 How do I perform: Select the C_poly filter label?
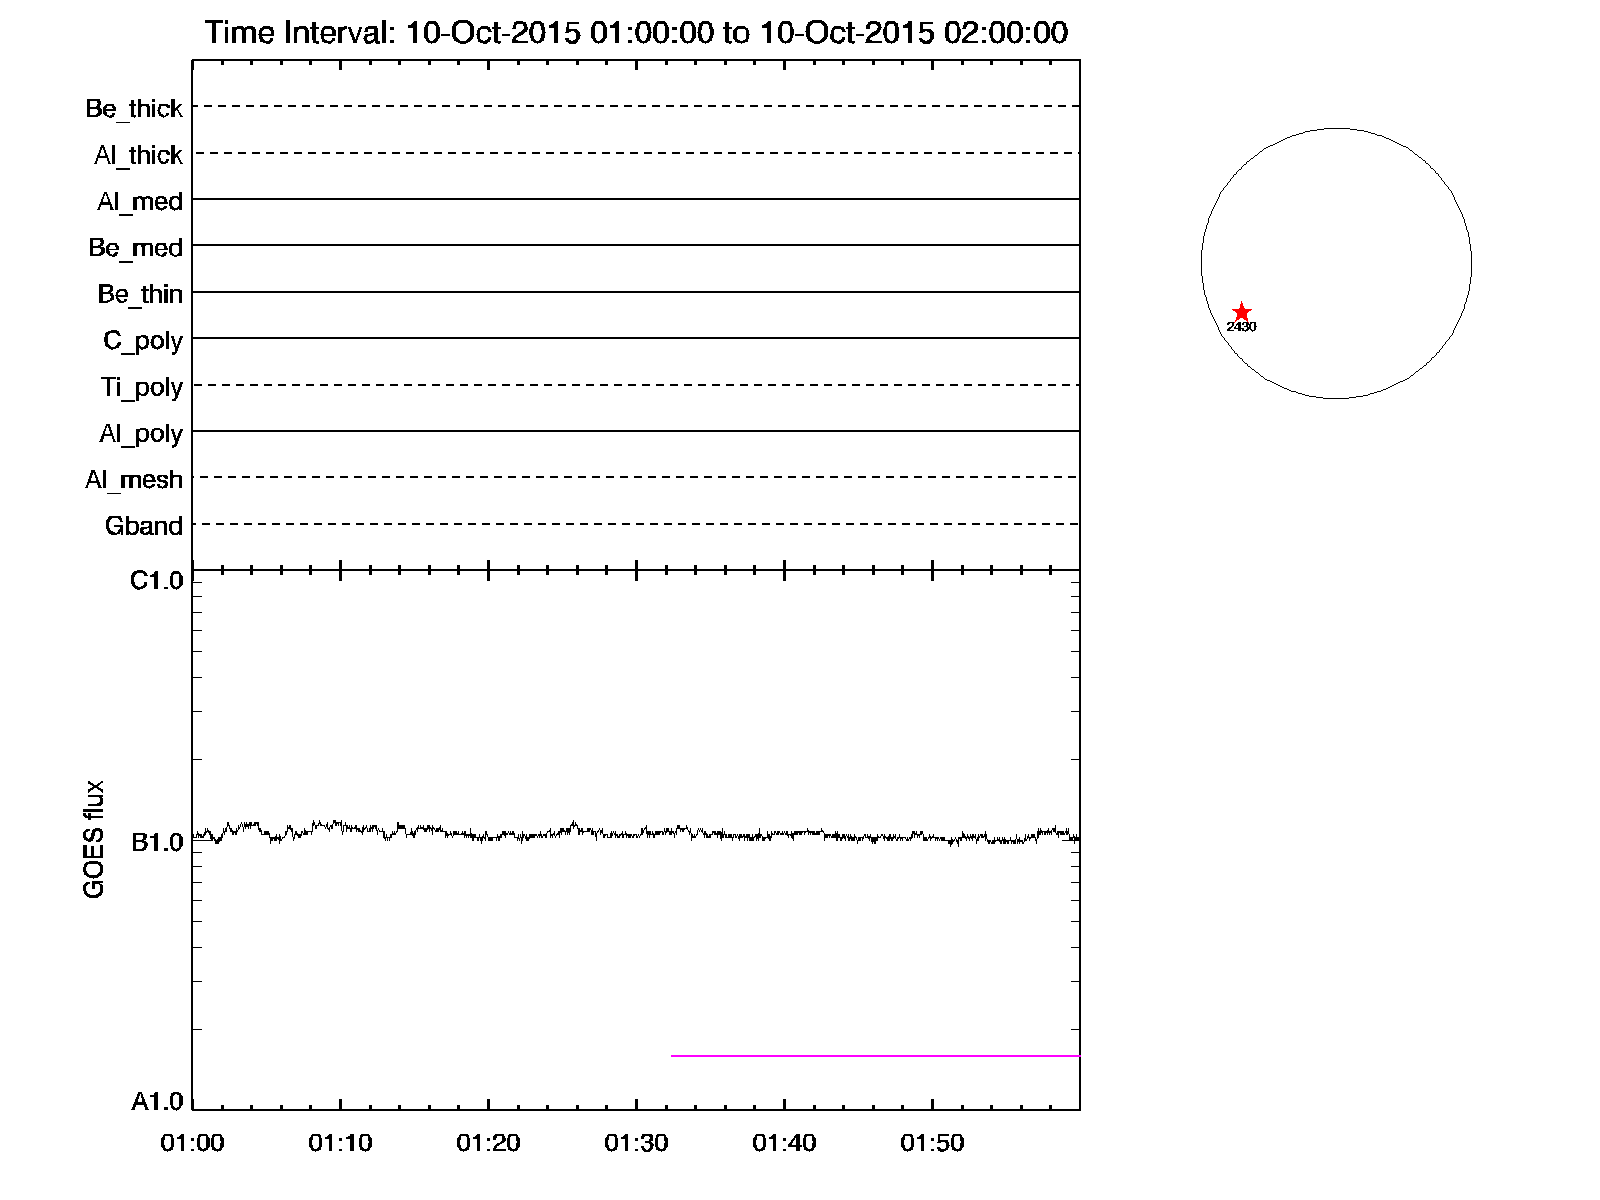pyautogui.click(x=143, y=341)
